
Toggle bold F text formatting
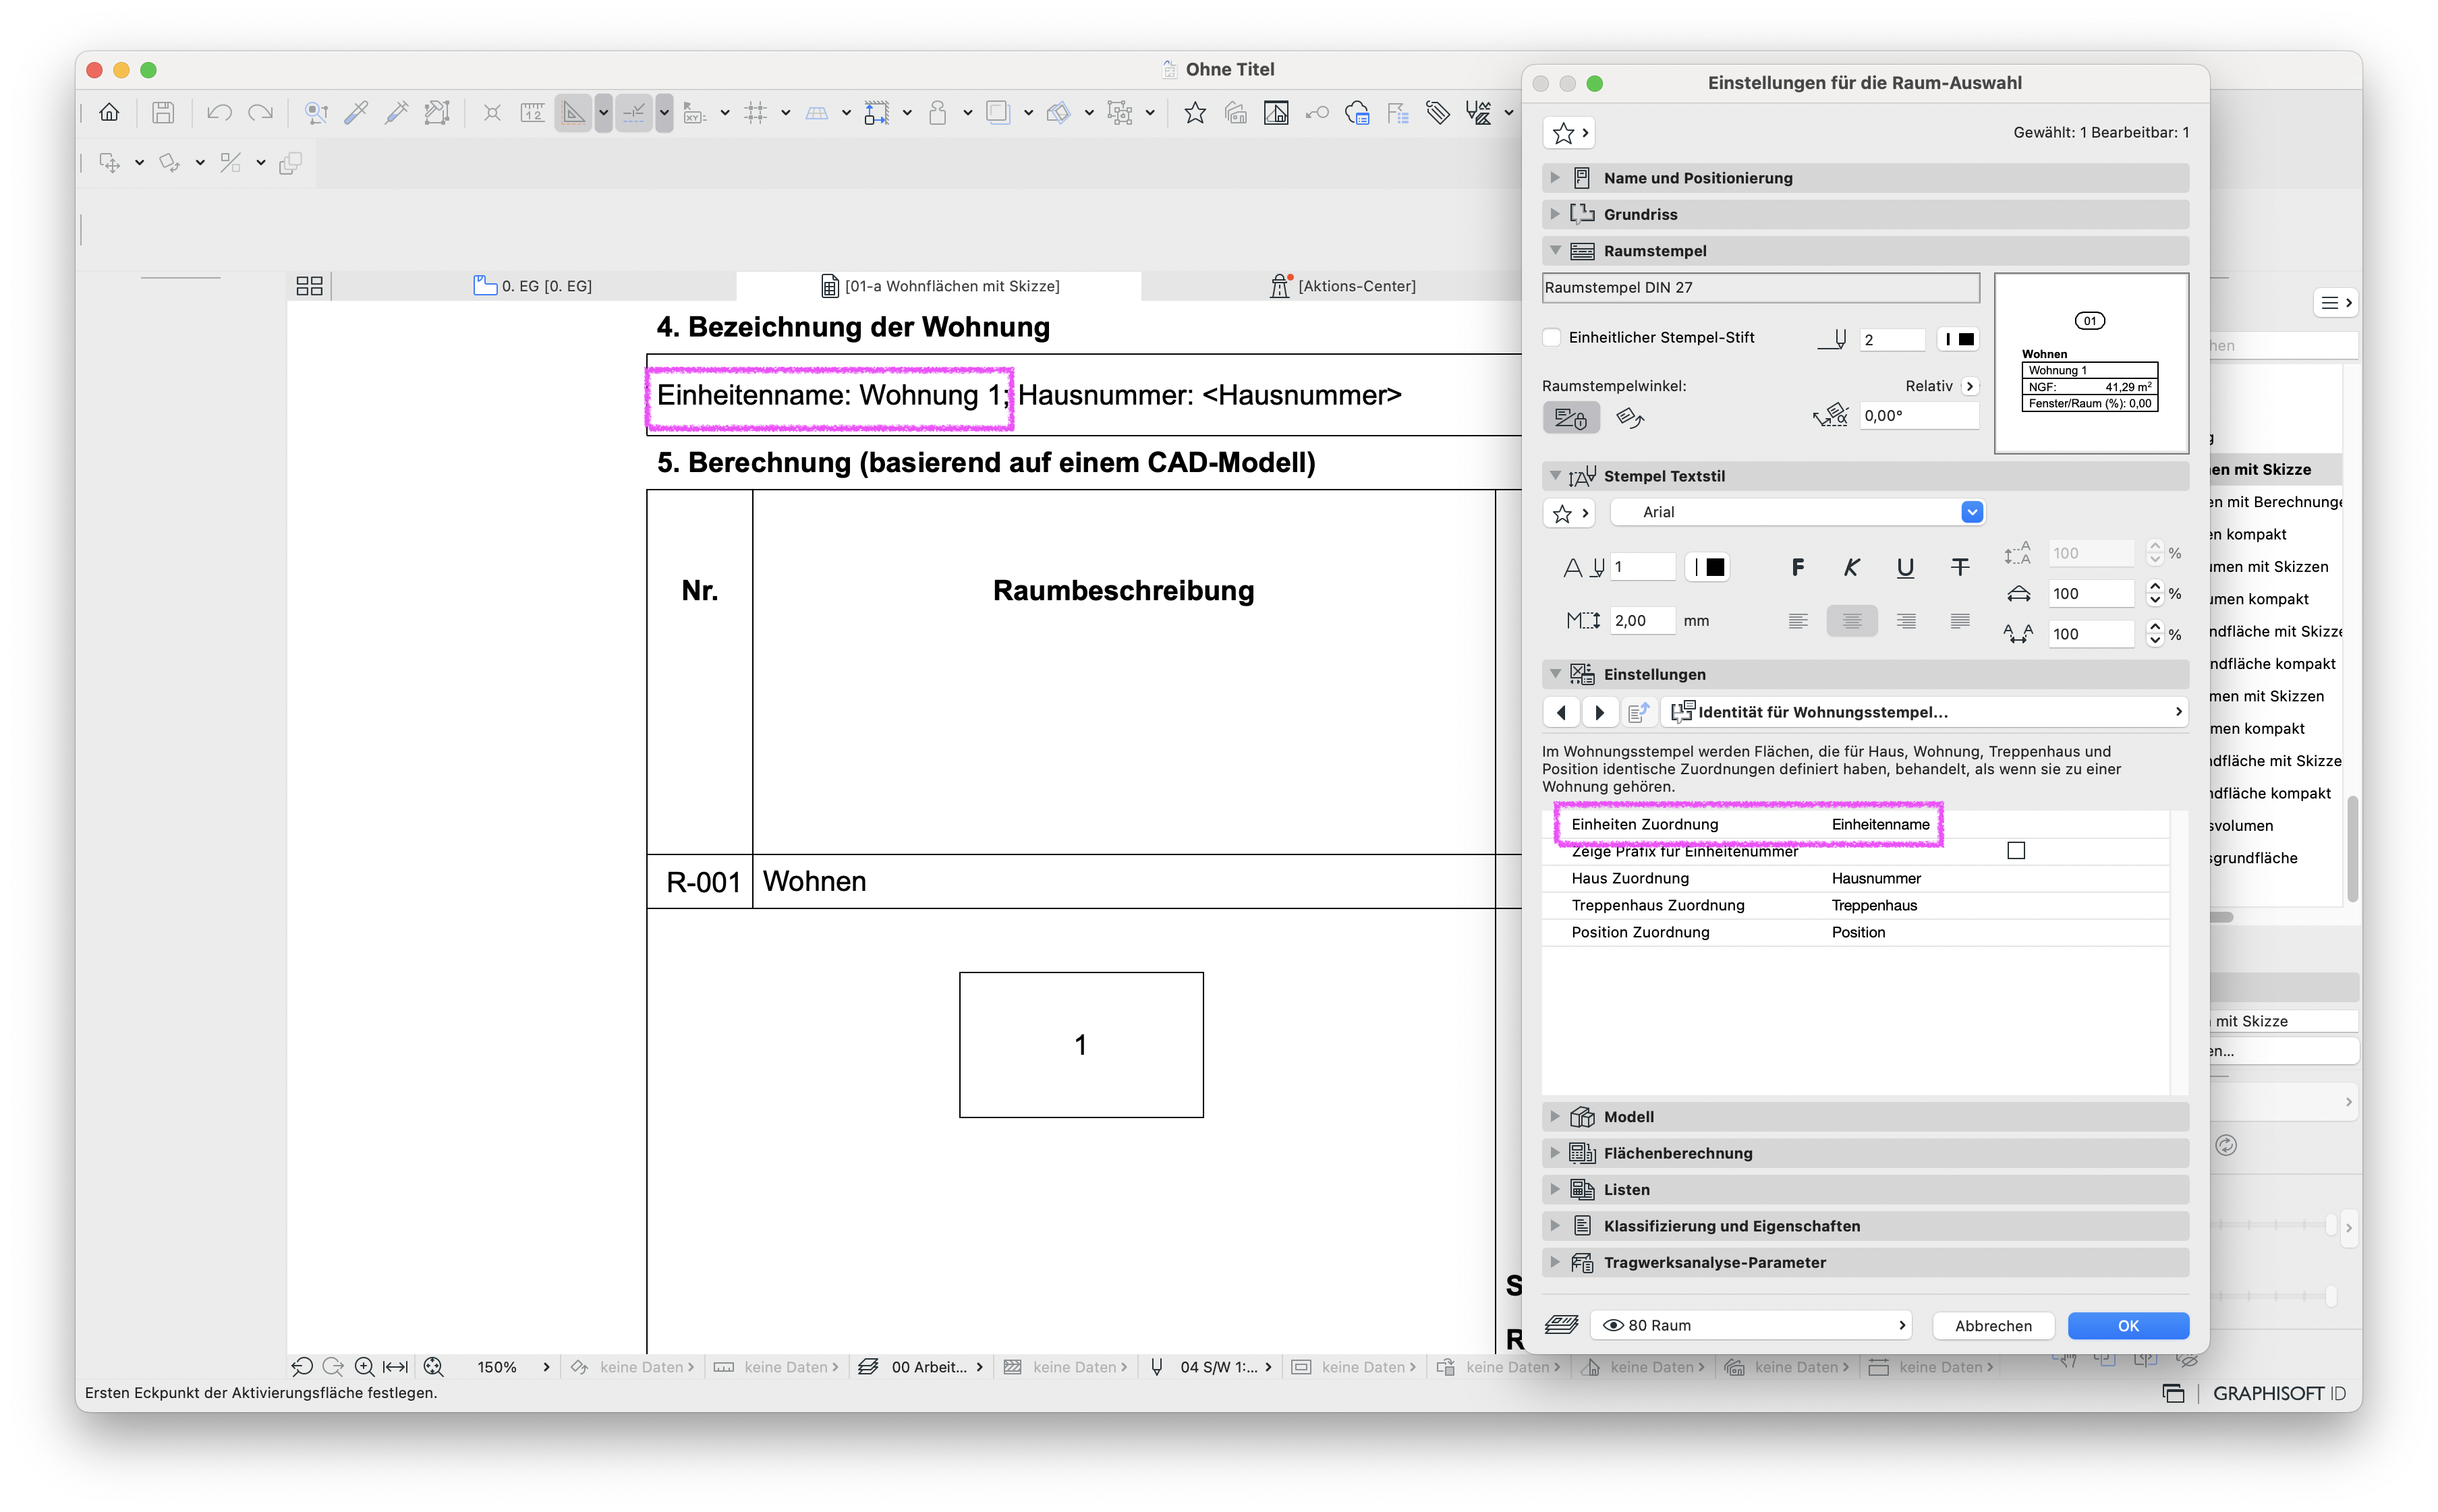click(1798, 567)
